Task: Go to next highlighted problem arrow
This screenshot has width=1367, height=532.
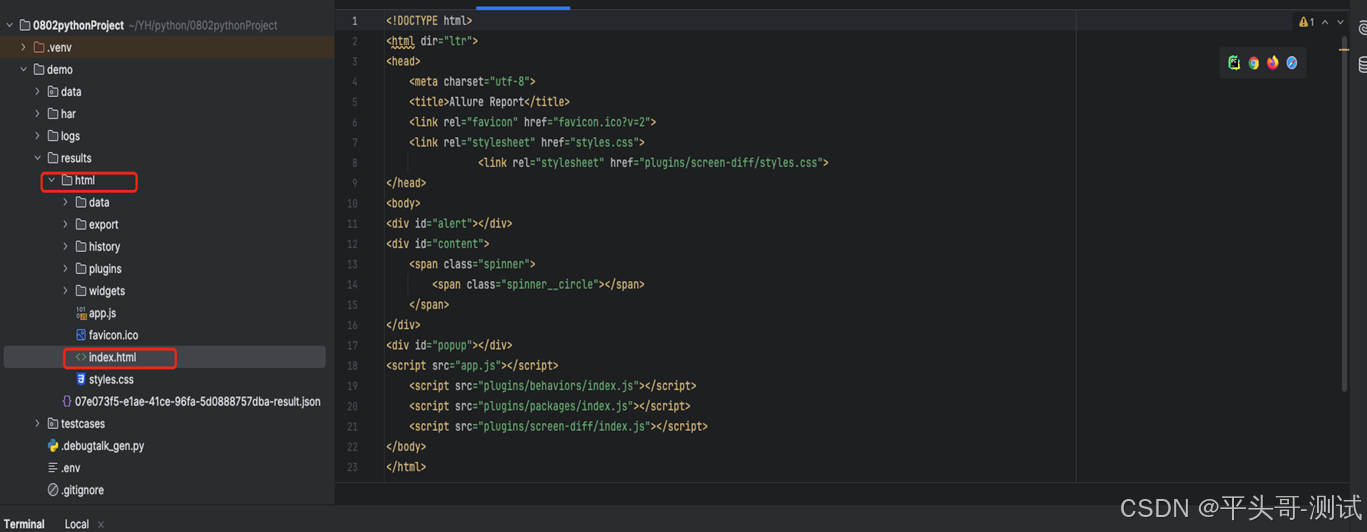Action: click(1340, 22)
